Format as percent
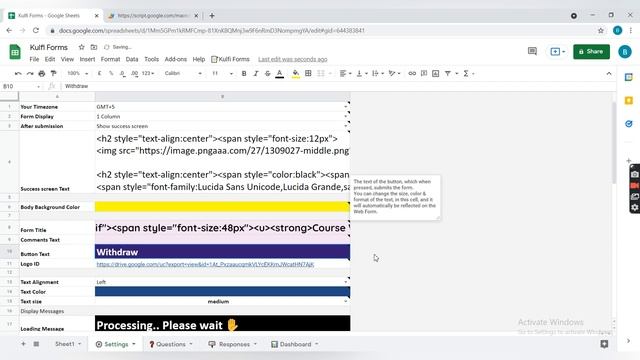The width and height of the screenshot is (640, 360). pos(111,73)
